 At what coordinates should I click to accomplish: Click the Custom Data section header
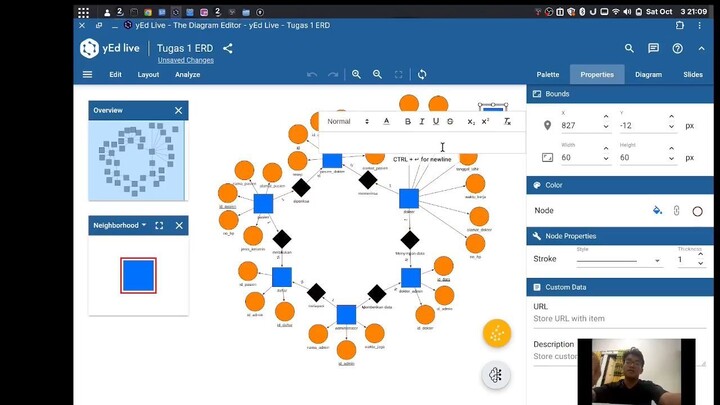pyautogui.click(x=620, y=287)
